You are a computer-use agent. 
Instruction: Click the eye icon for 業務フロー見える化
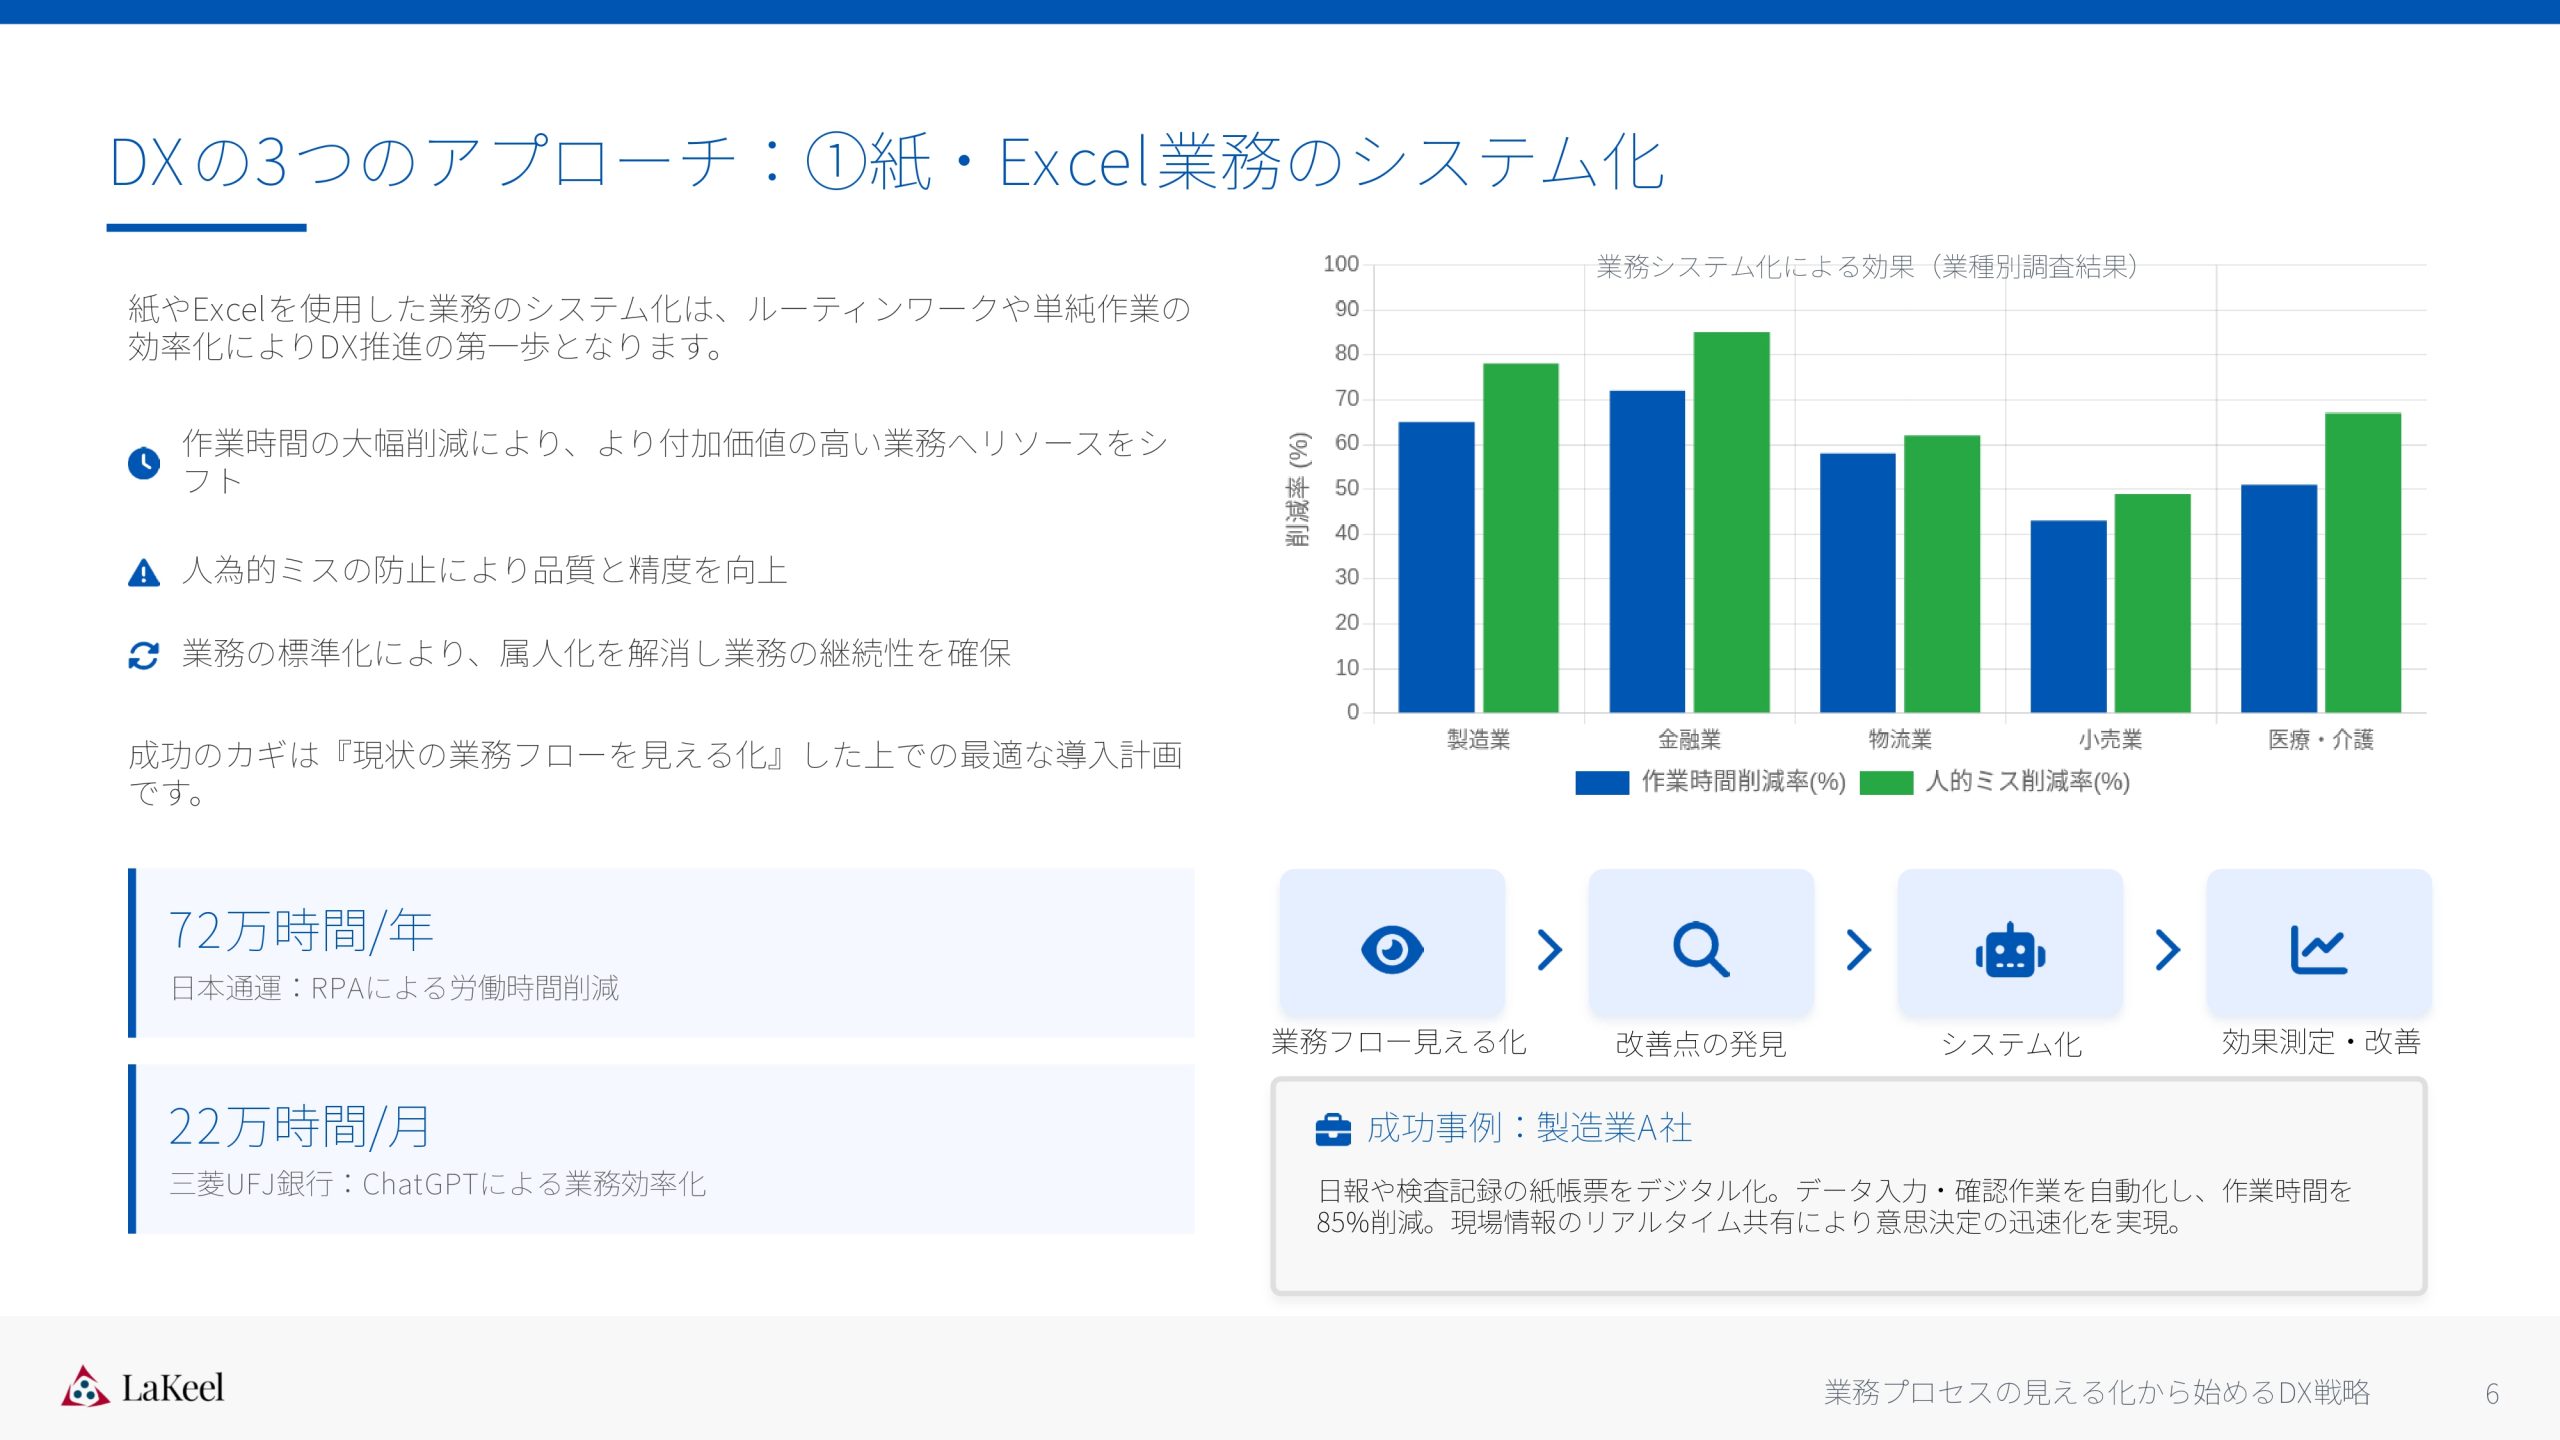[1391, 949]
